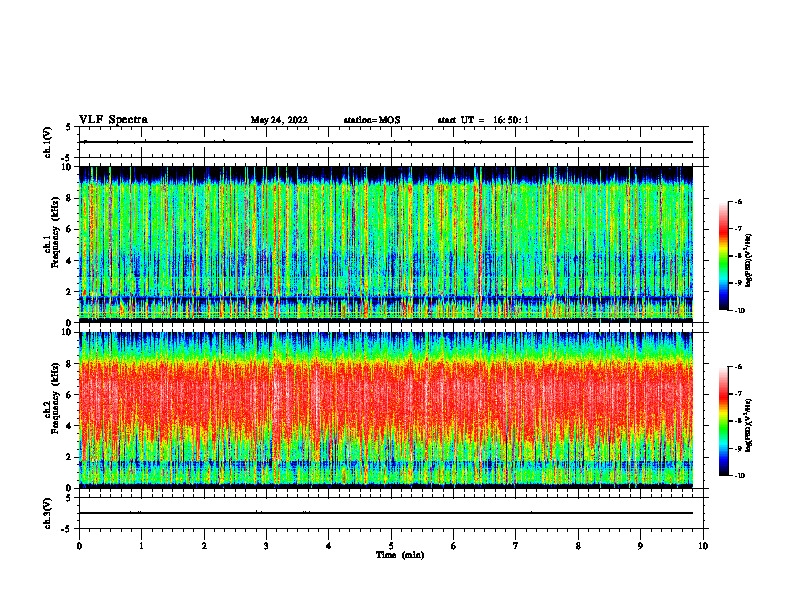This screenshot has width=792, height=612.
Task: Click the -10 tick on ch.1 color bar
Action: click(x=739, y=311)
